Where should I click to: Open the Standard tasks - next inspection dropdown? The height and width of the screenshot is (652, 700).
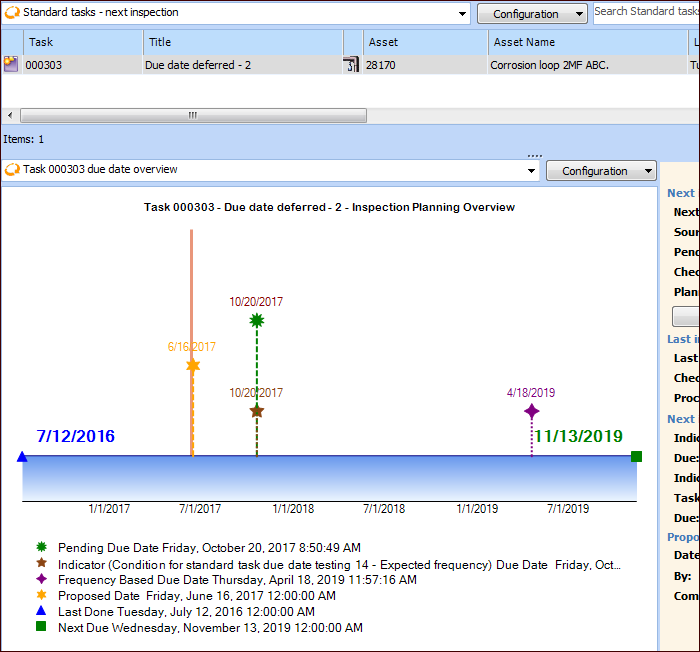461,14
